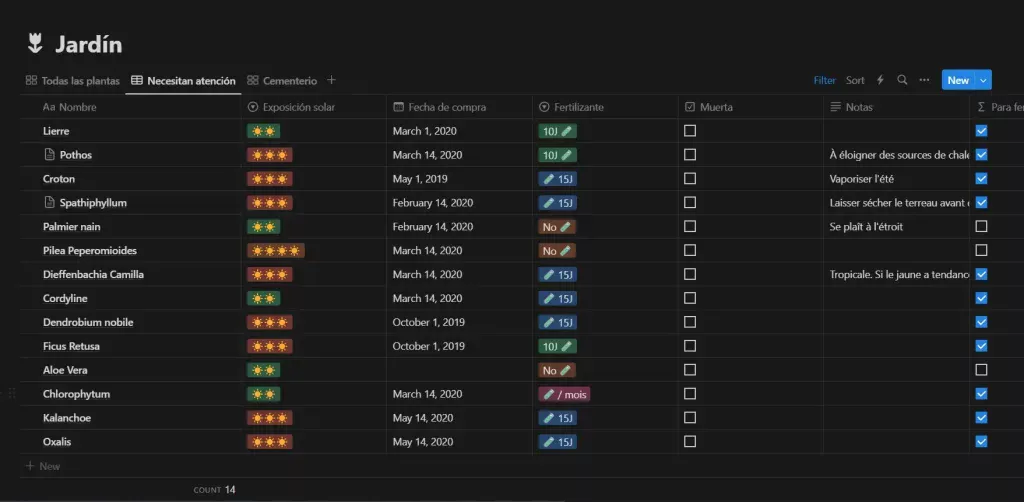Check the Muerta checkbox for Lierre

[690, 131]
